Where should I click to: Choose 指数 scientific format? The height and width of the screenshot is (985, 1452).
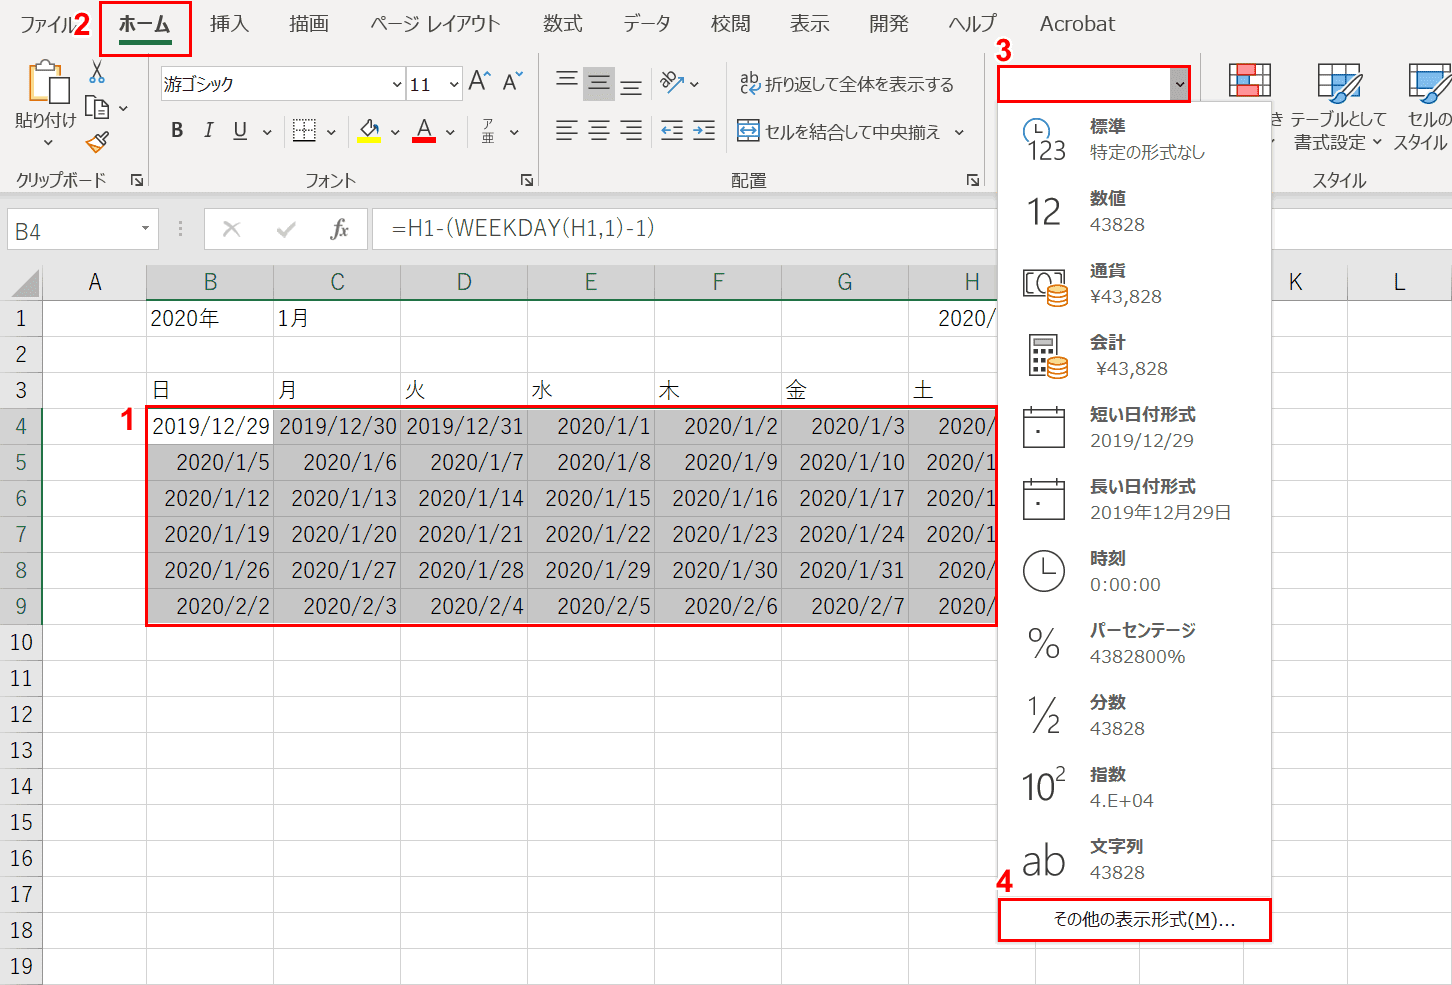pos(1134,787)
